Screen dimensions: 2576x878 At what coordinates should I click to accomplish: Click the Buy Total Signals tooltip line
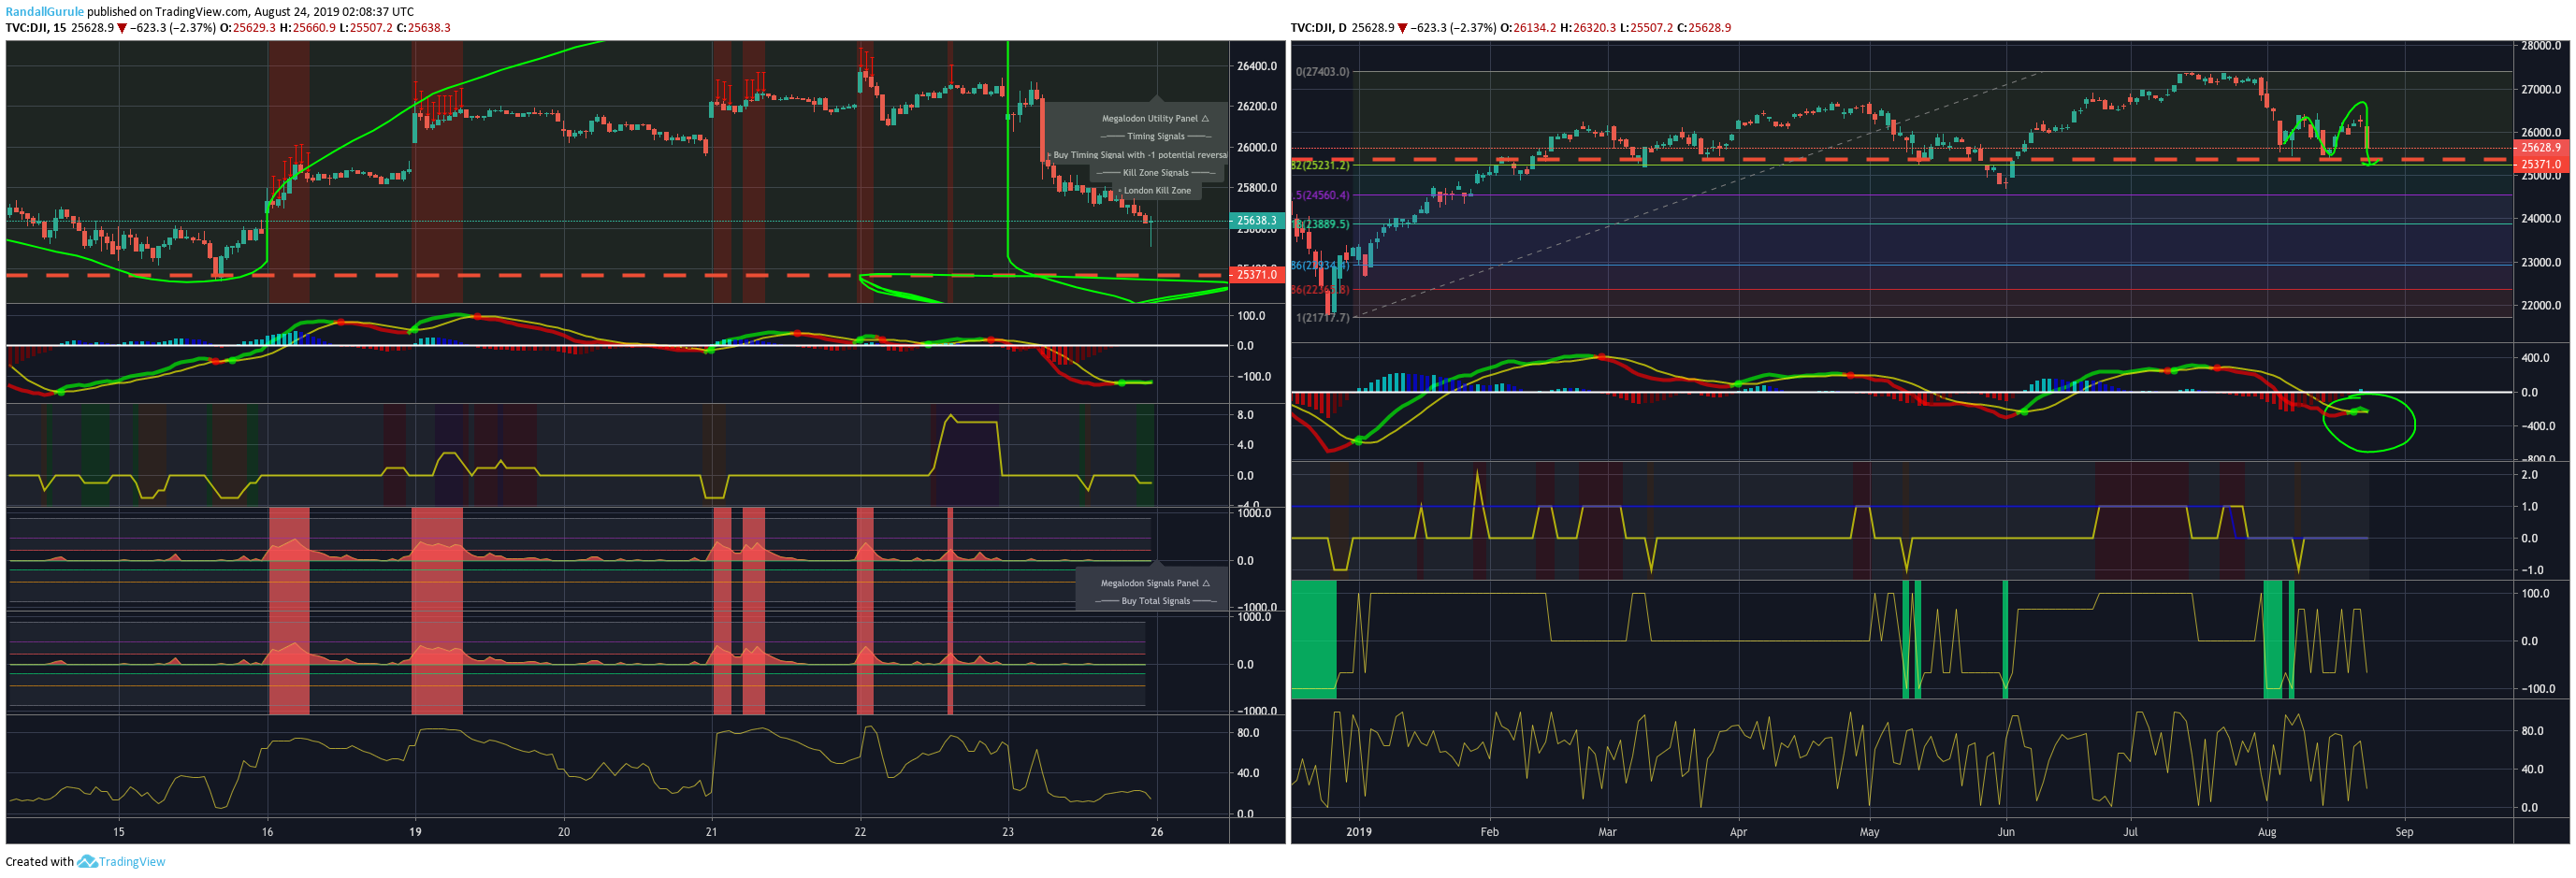[1155, 601]
